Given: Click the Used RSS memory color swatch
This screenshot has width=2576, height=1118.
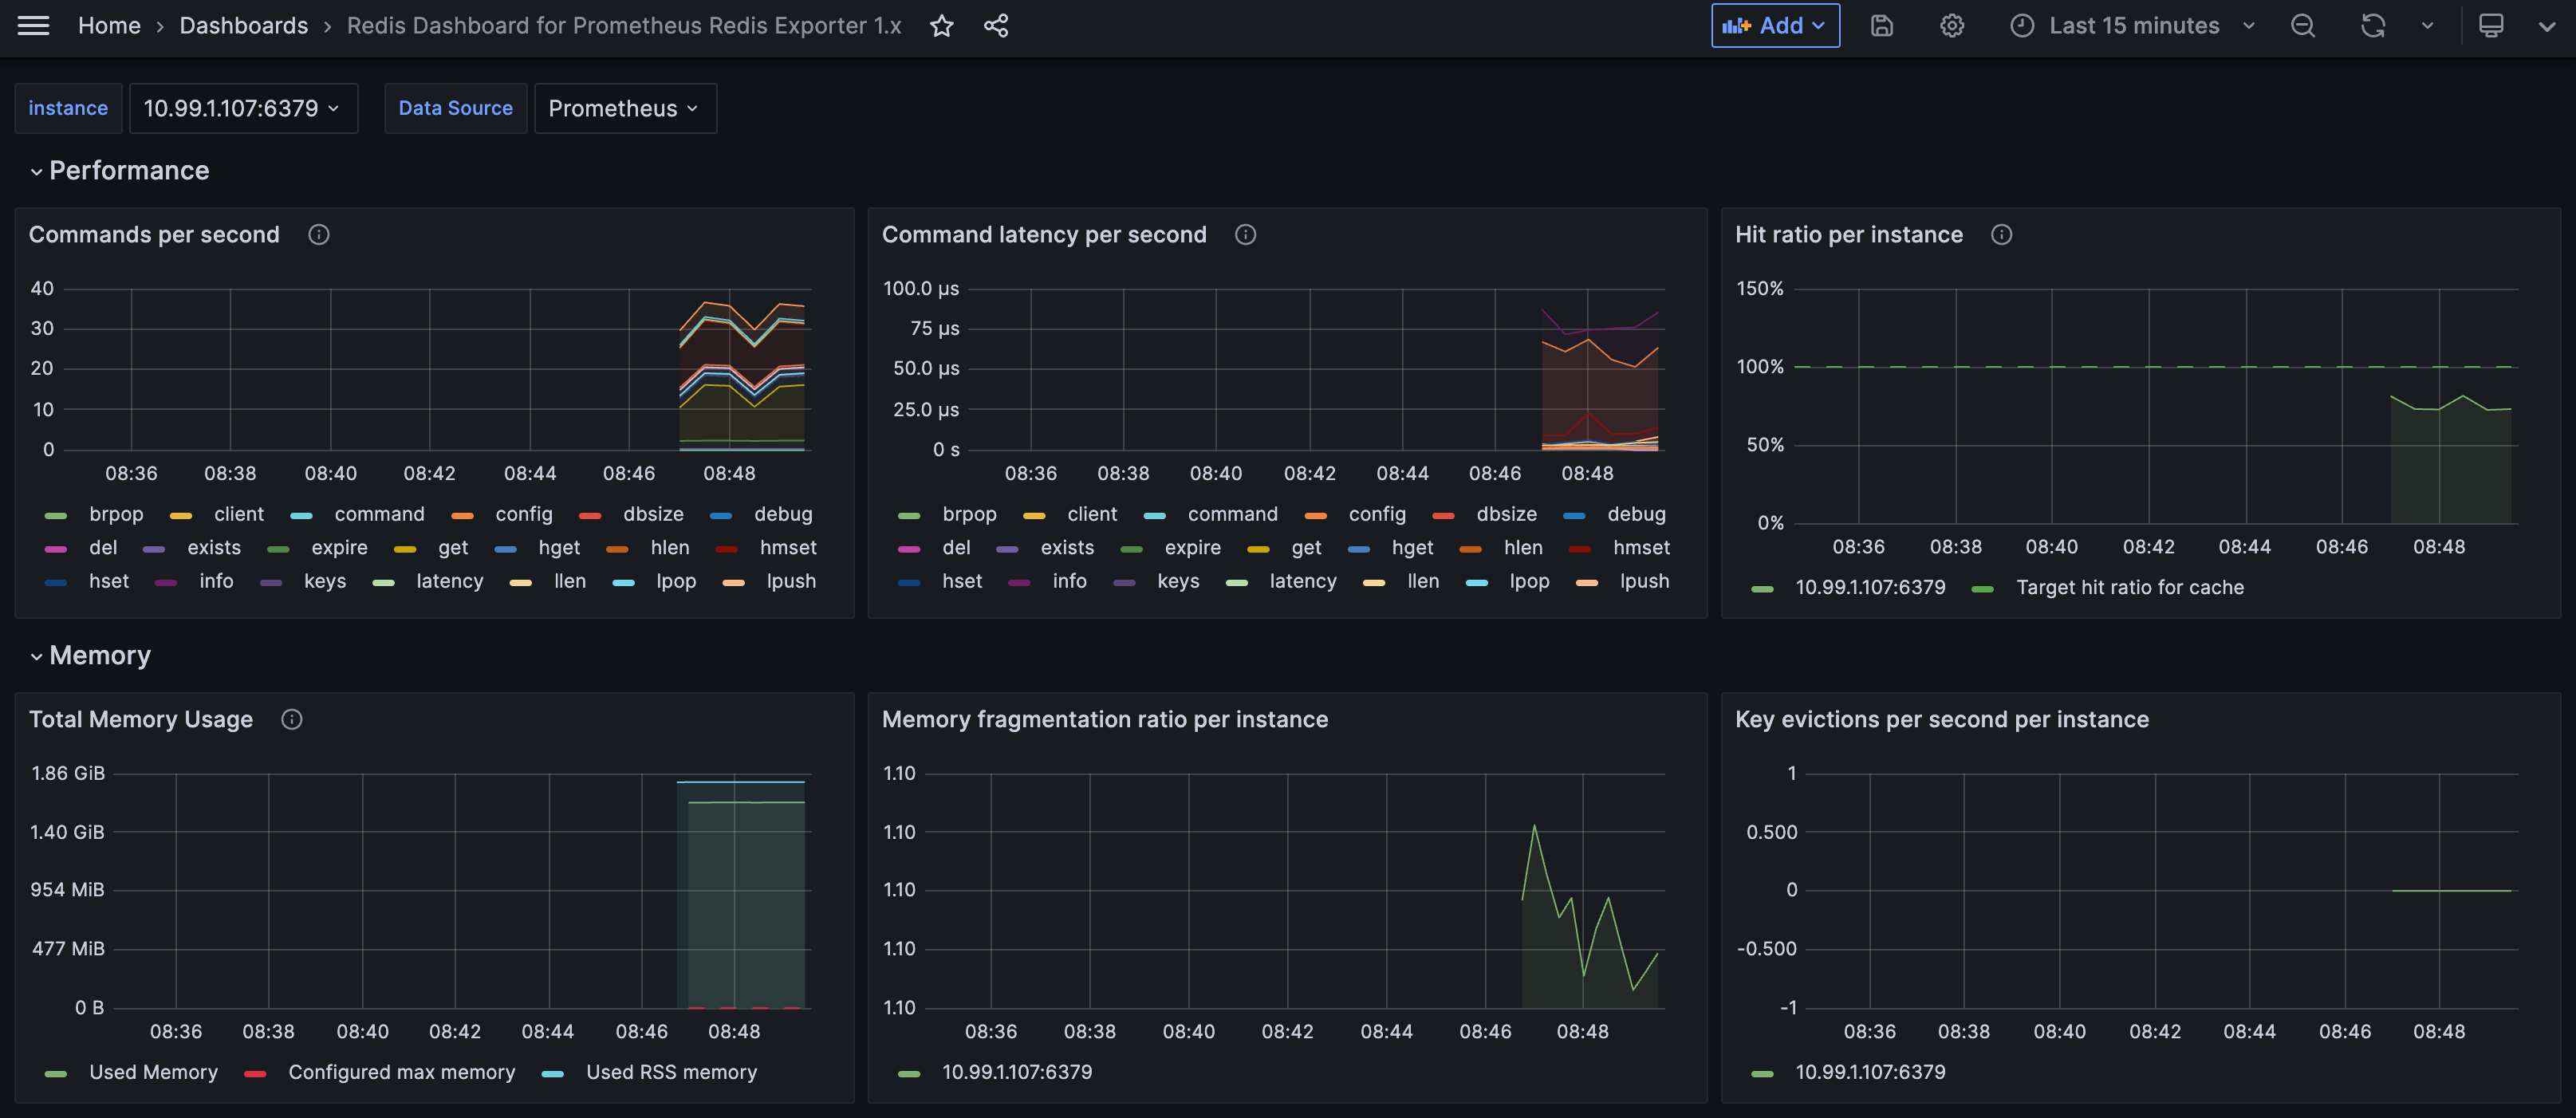Looking at the screenshot, I should [553, 1074].
